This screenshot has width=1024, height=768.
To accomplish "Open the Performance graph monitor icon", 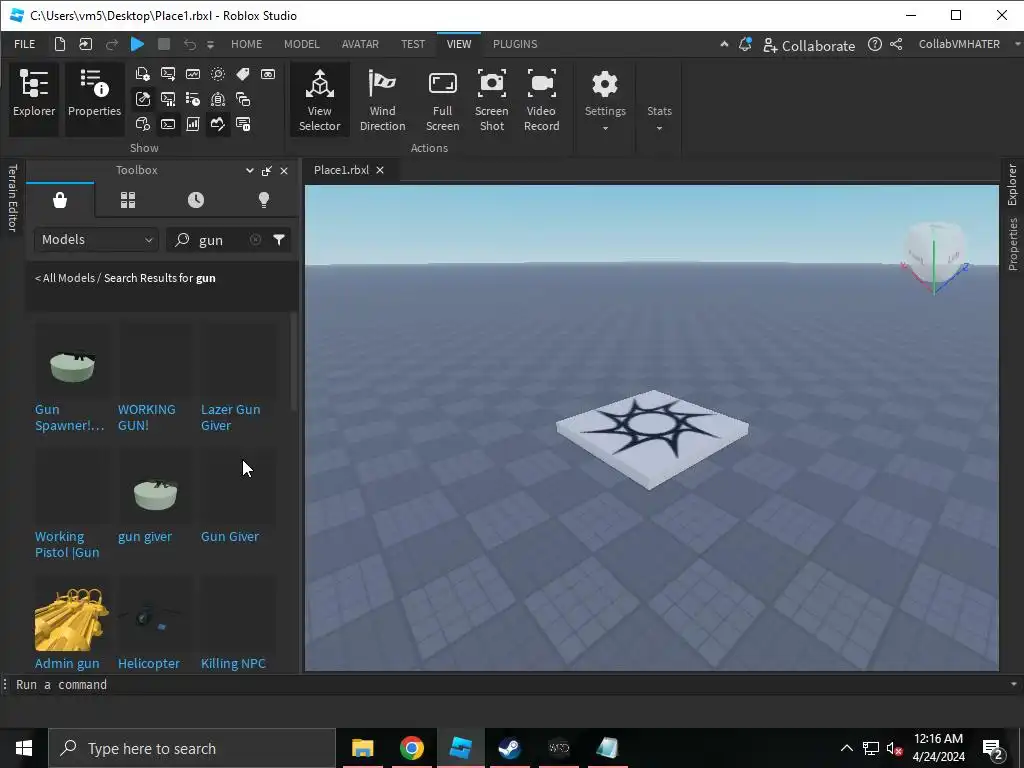I will [193, 74].
